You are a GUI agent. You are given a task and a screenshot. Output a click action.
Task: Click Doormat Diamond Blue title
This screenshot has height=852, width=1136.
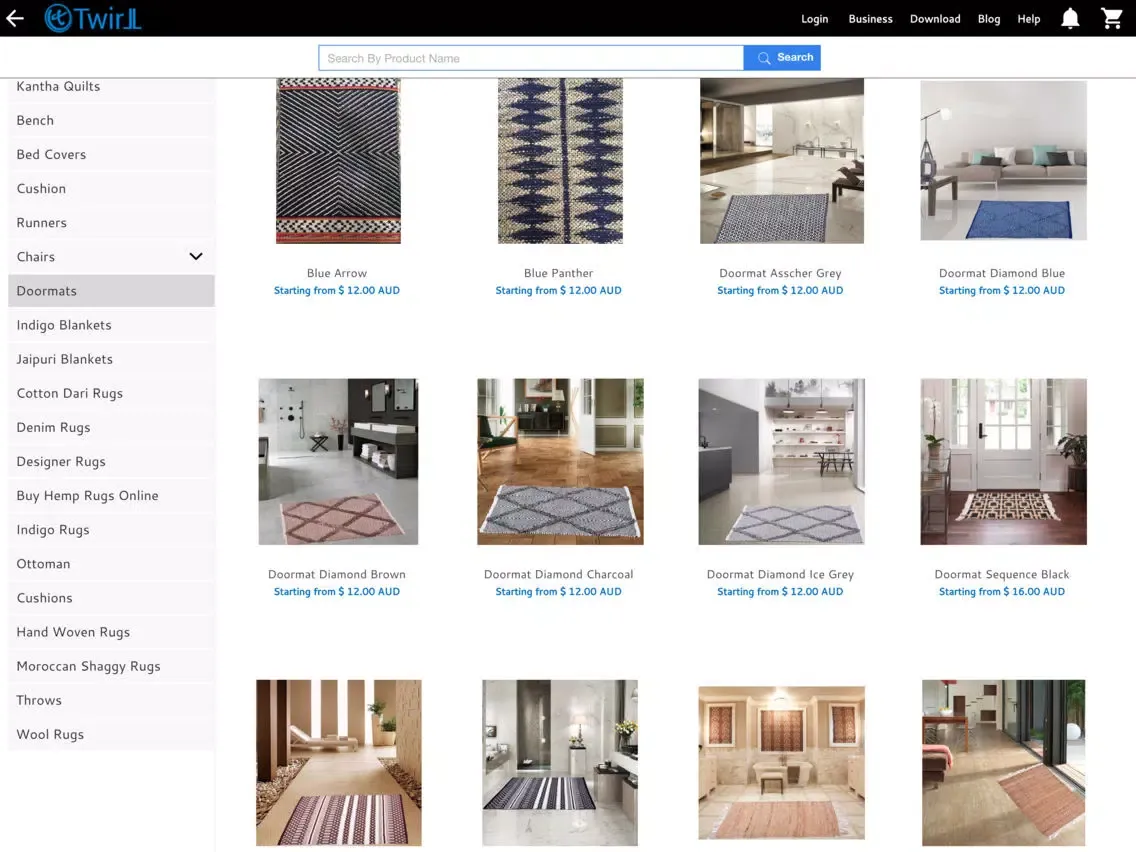(x=1002, y=273)
